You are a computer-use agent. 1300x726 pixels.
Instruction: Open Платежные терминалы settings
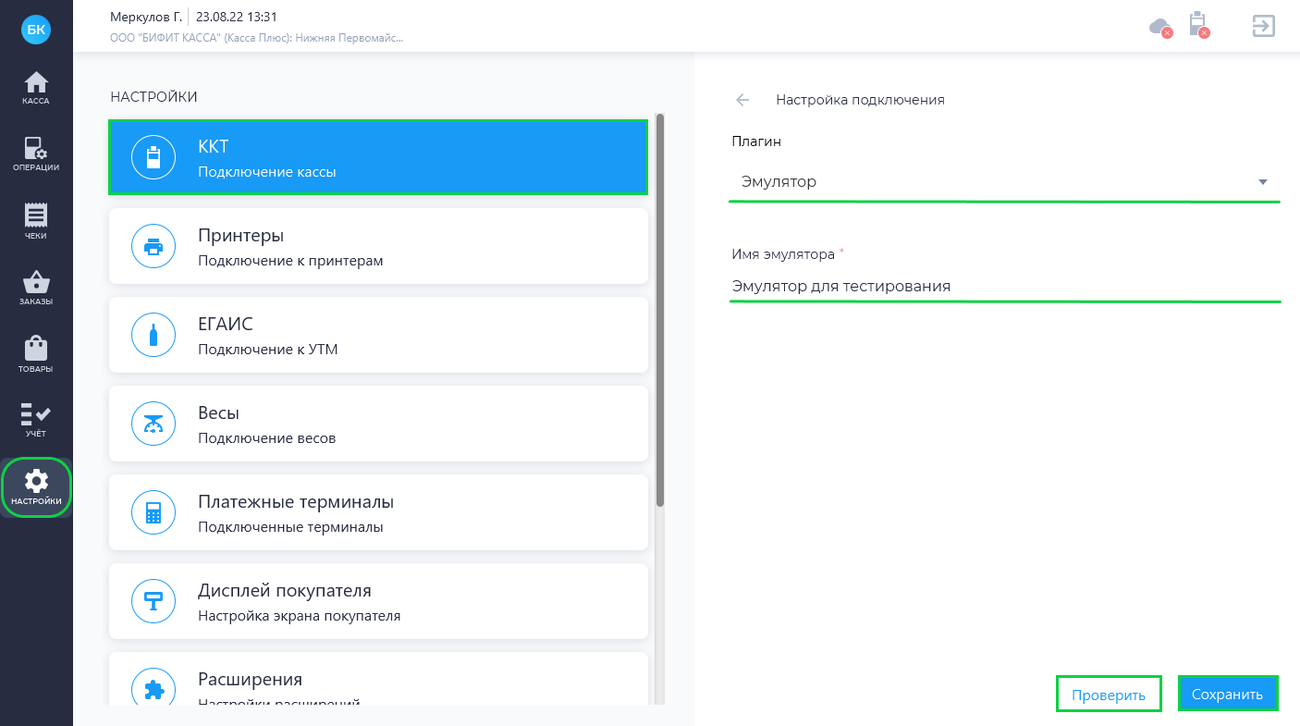click(x=378, y=512)
